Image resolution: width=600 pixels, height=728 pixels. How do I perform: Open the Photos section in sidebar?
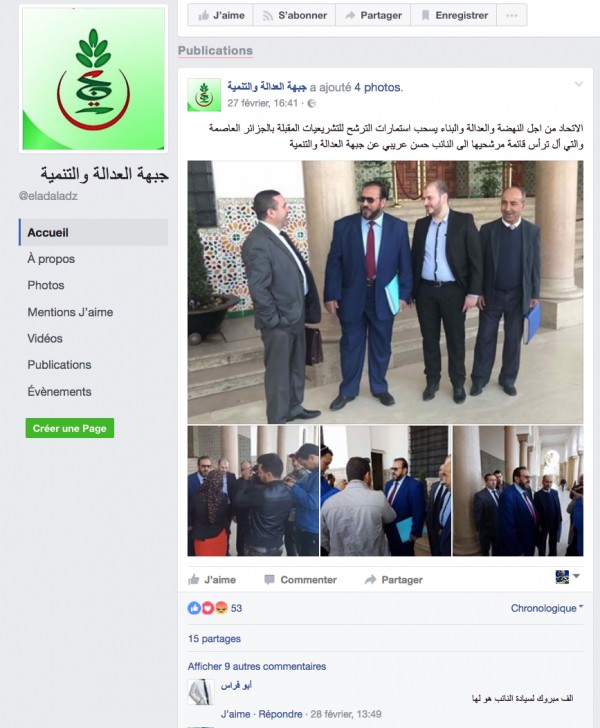[x=46, y=285]
